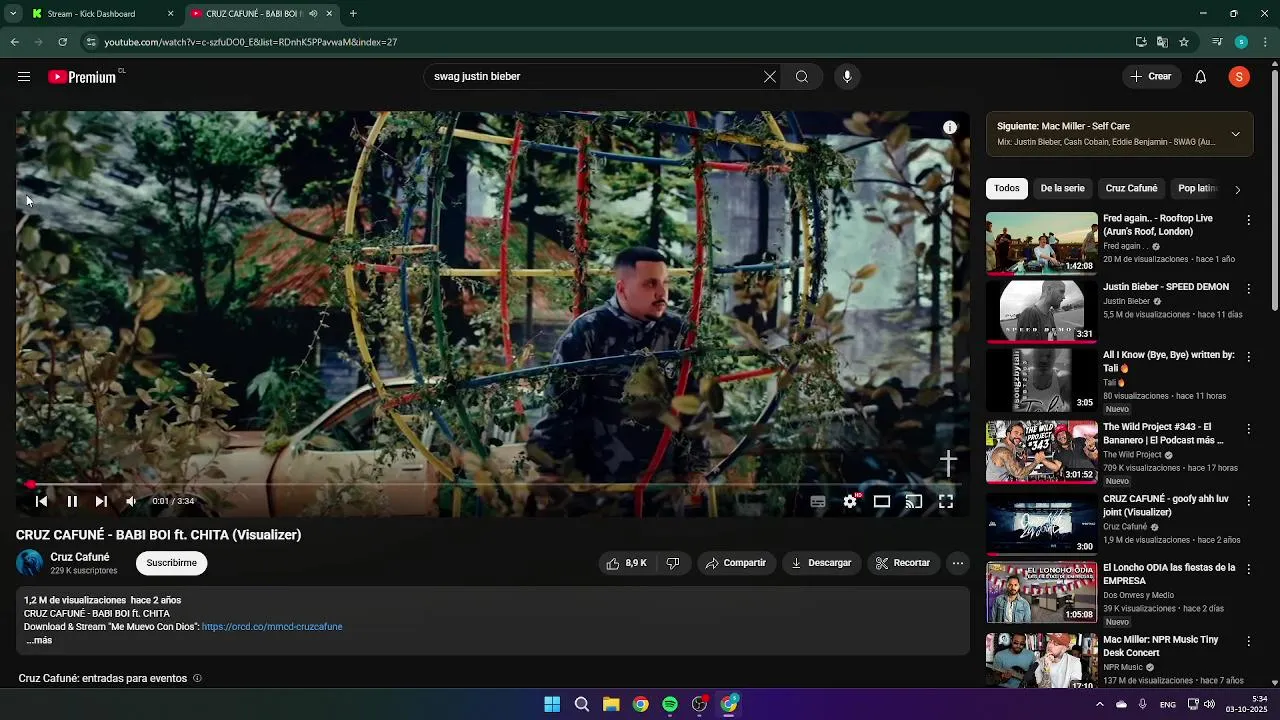Select the Todos filter chip
This screenshot has height=720, width=1280.
pos(1007,188)
